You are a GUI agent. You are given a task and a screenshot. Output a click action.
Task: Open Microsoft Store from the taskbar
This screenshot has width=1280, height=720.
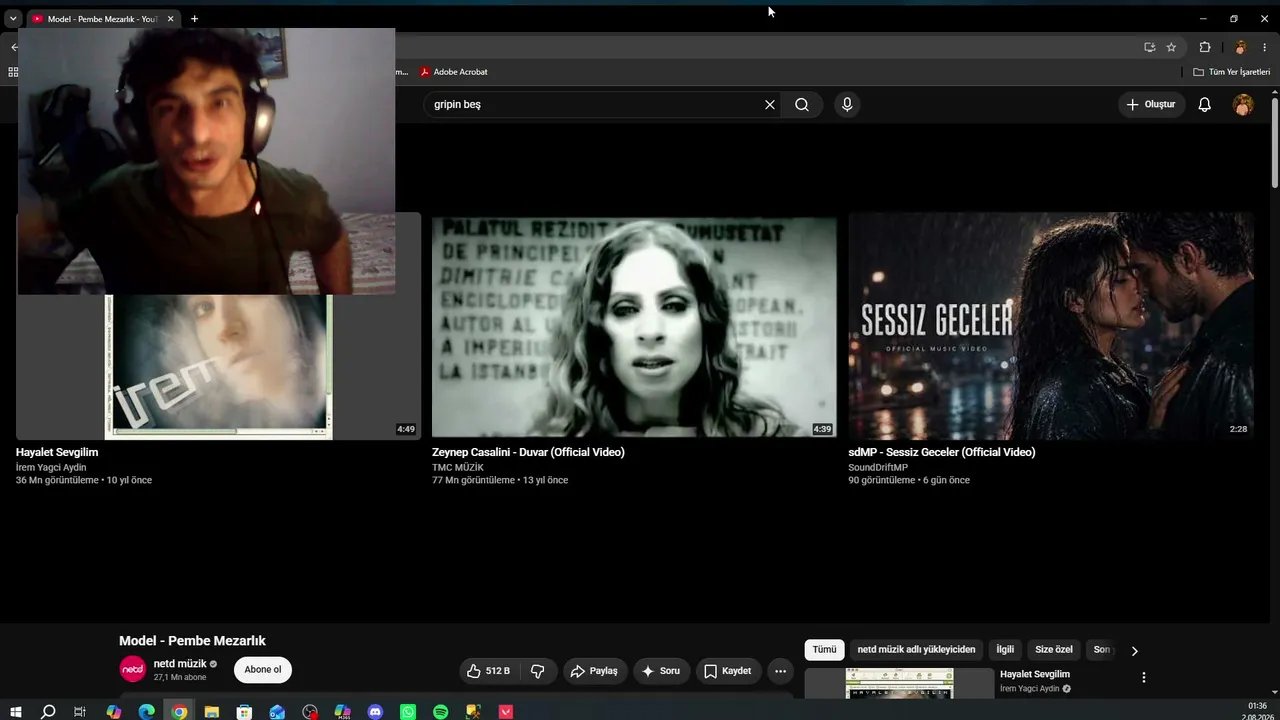(244, 712)
